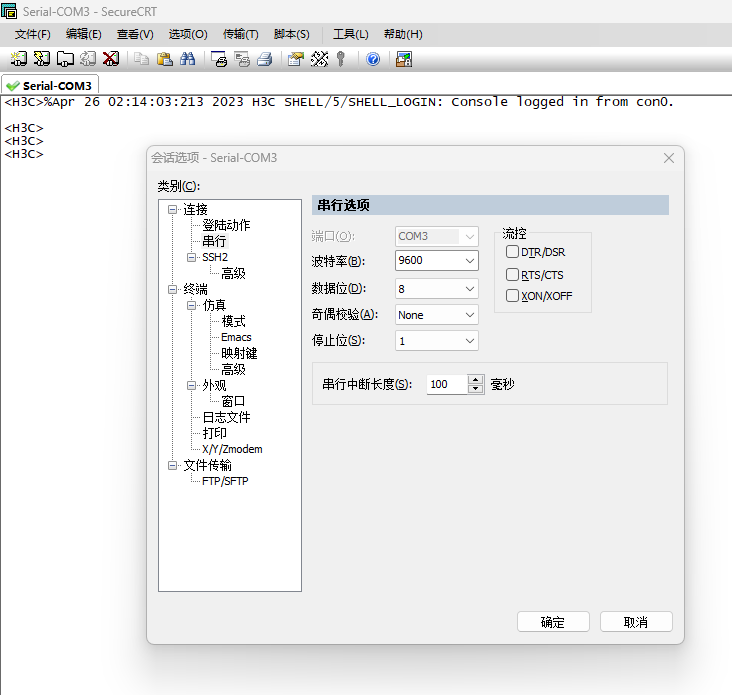This screenshot has width=732, height=695.
Task: Open the baud rate 9600 dropdown
Action: (x=470, y=260)
